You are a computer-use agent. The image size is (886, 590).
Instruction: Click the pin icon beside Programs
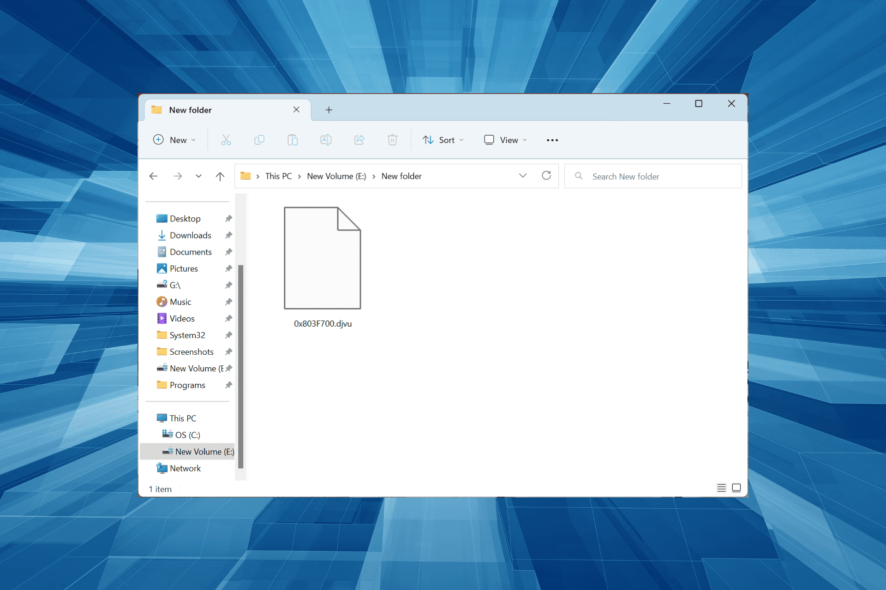(228, 385)
